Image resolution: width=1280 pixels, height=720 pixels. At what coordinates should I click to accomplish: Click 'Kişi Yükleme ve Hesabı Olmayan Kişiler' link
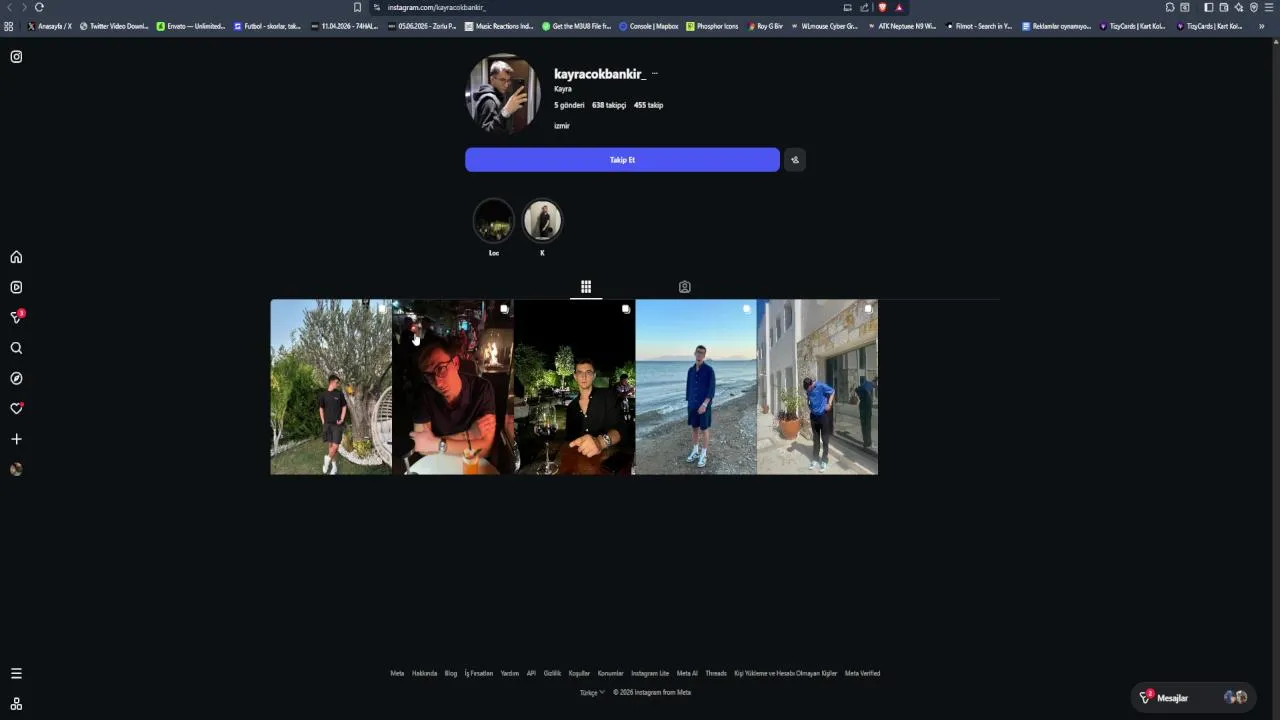click(x=786, y=673)
